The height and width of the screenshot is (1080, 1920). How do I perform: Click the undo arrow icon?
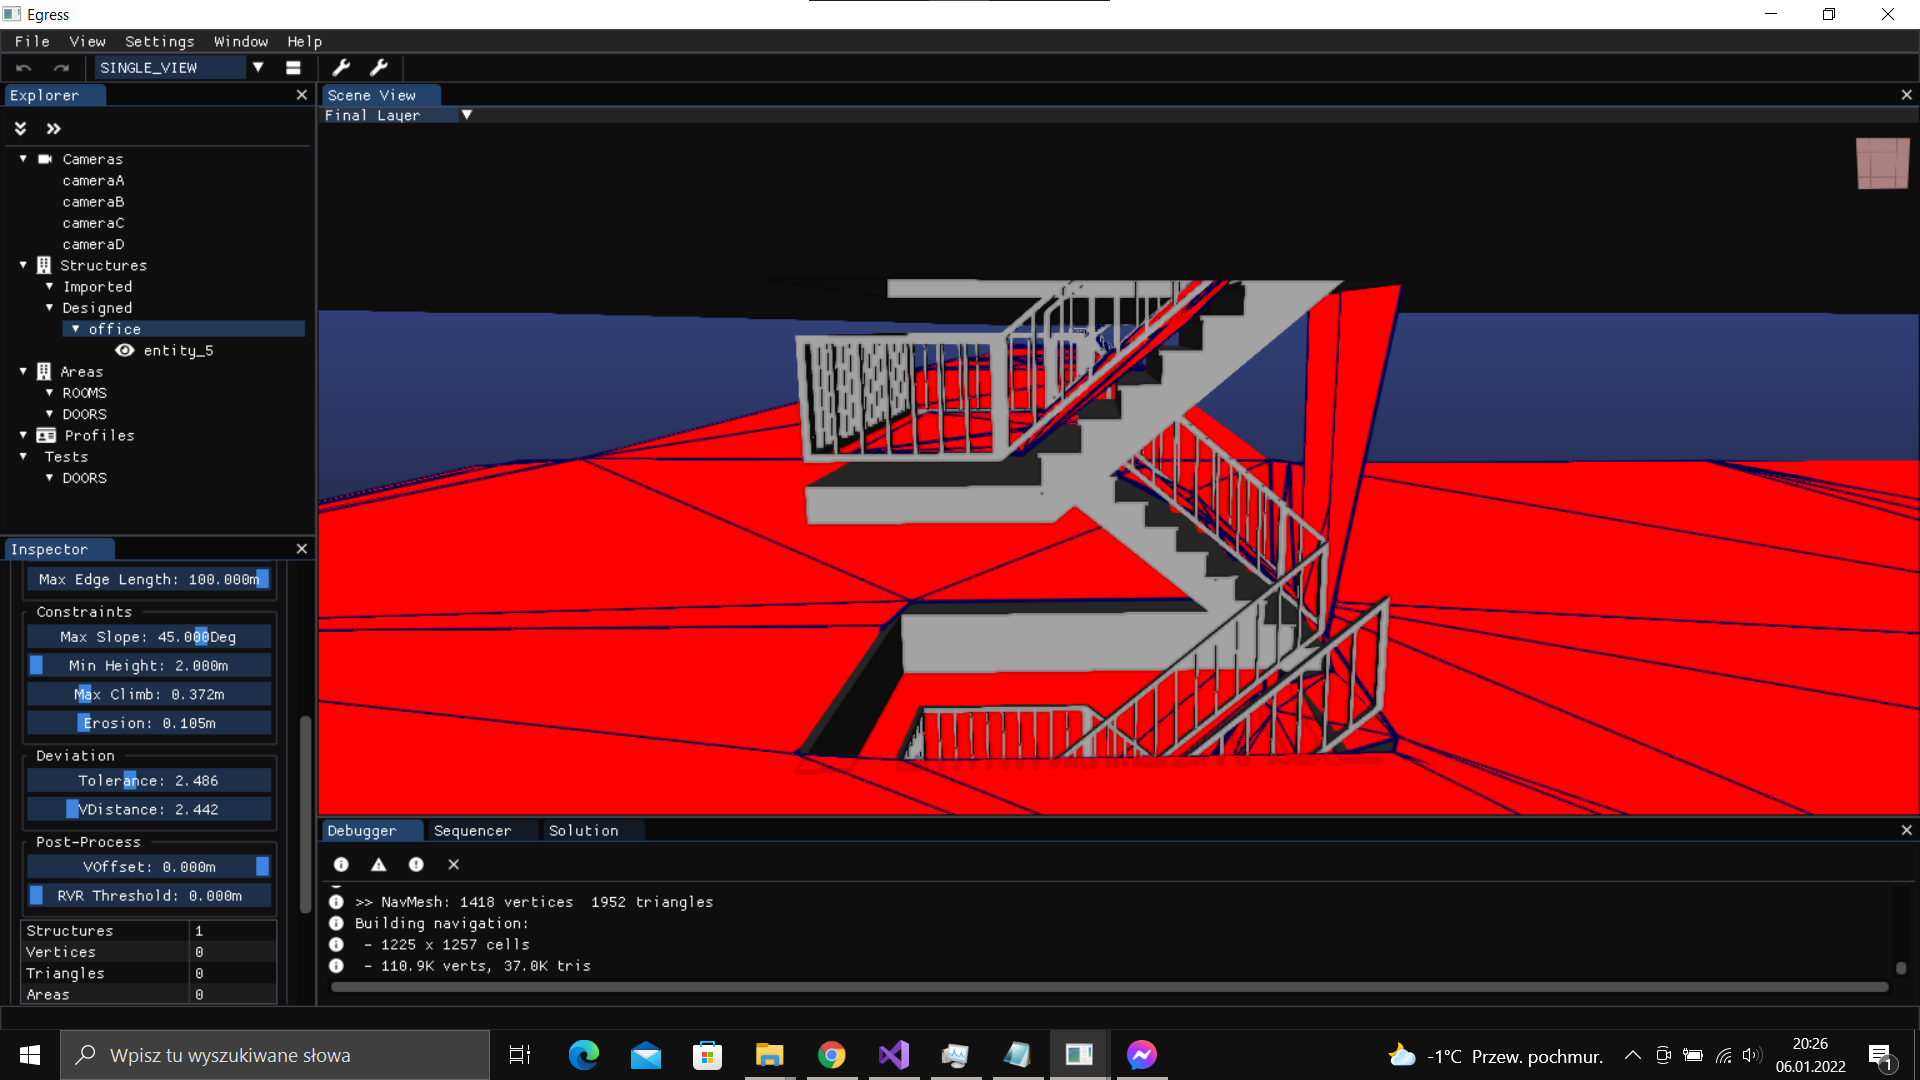pyautogui.click(x=22, y=67)
